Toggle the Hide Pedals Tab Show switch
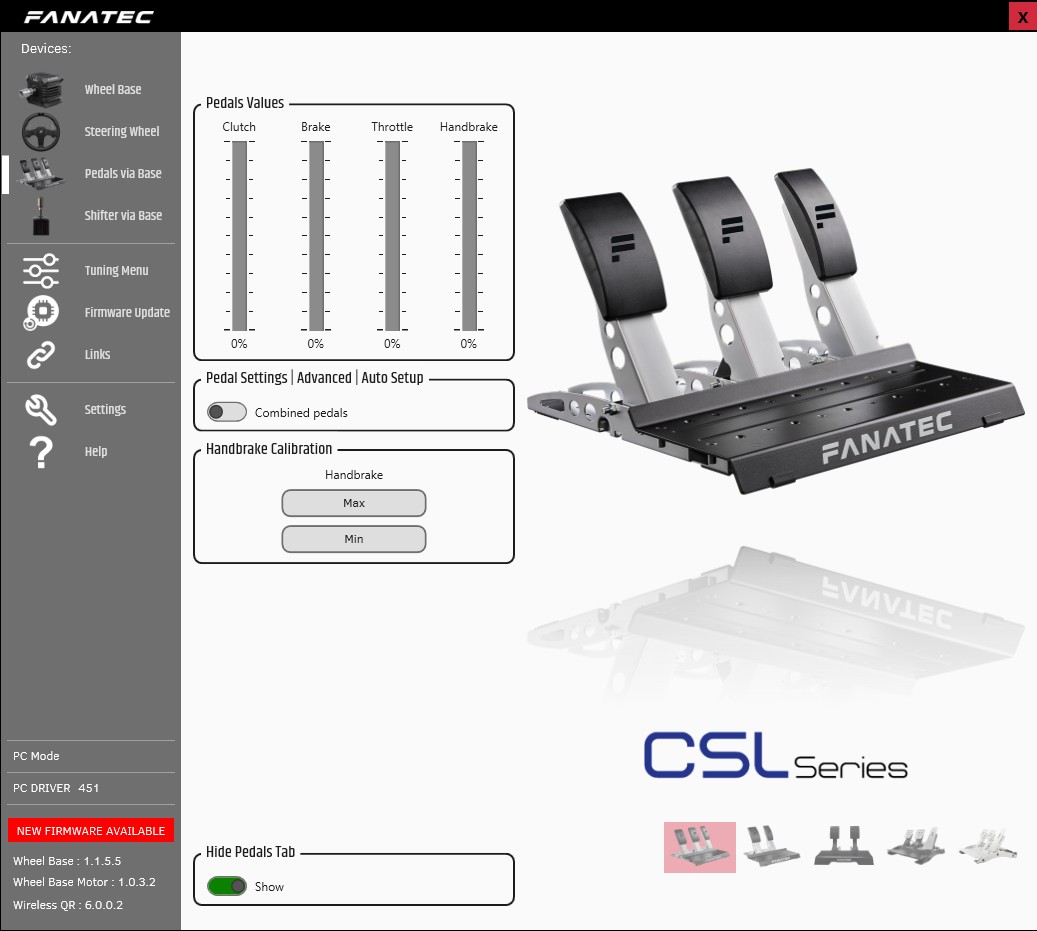The height and width of the screenshot is (931, 1037). tap(227, 886)
